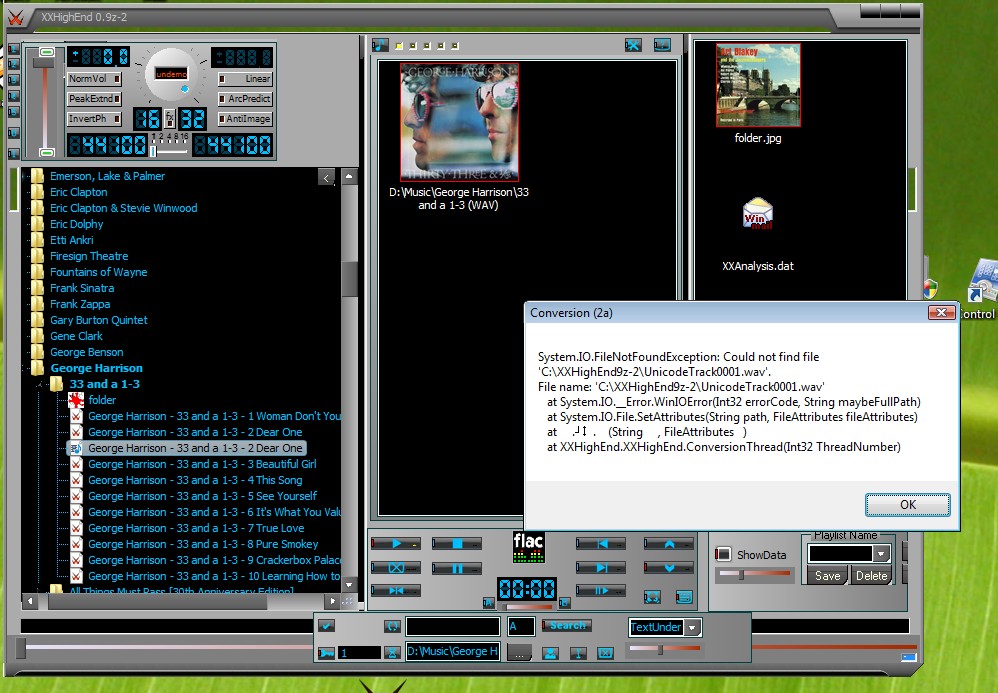
Task: Select track 7 True Love
Action: 196,528
